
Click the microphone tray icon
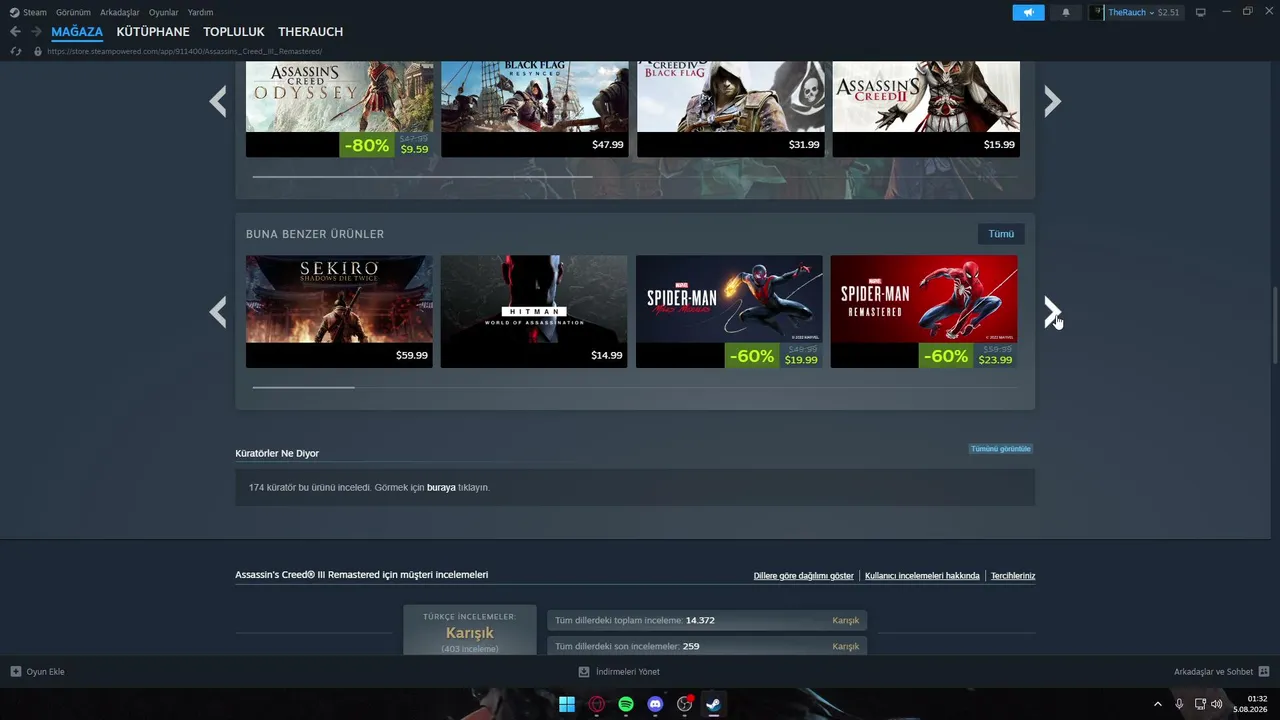tap(1180, 704)
